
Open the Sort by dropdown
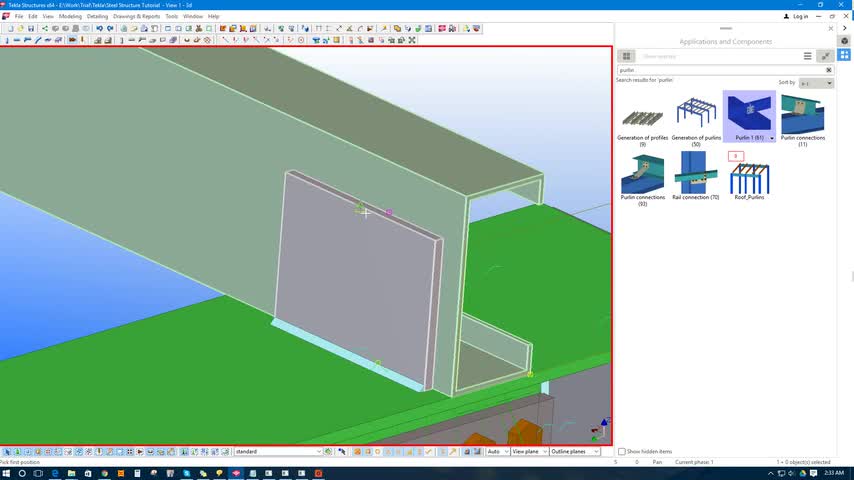point(816,83)
